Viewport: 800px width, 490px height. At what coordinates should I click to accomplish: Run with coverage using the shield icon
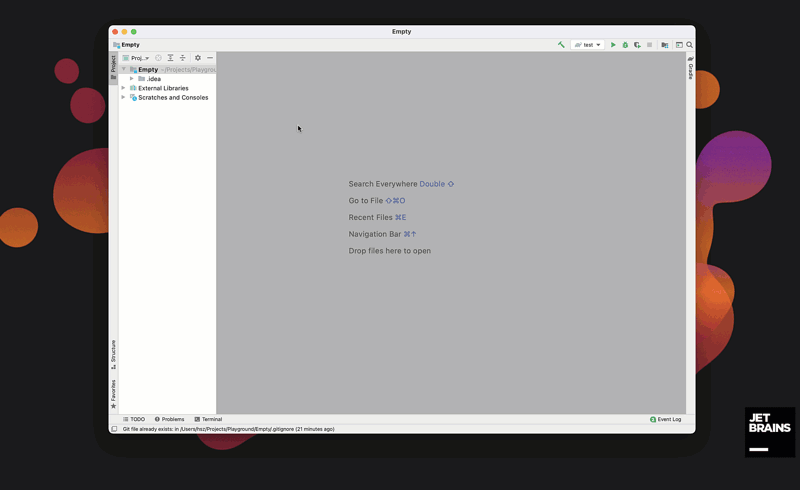point(637,45)
